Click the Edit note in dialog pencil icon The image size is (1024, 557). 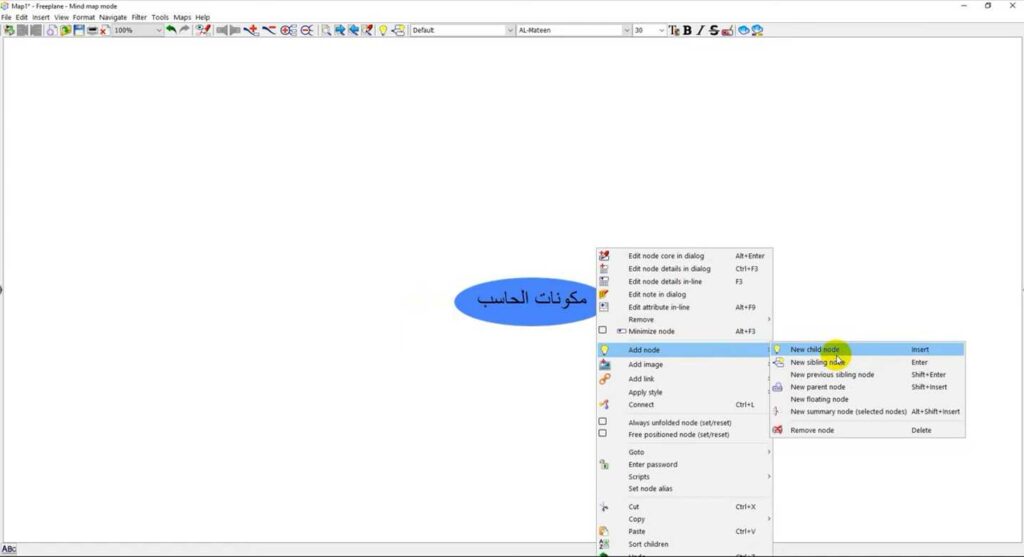point(604,294)
